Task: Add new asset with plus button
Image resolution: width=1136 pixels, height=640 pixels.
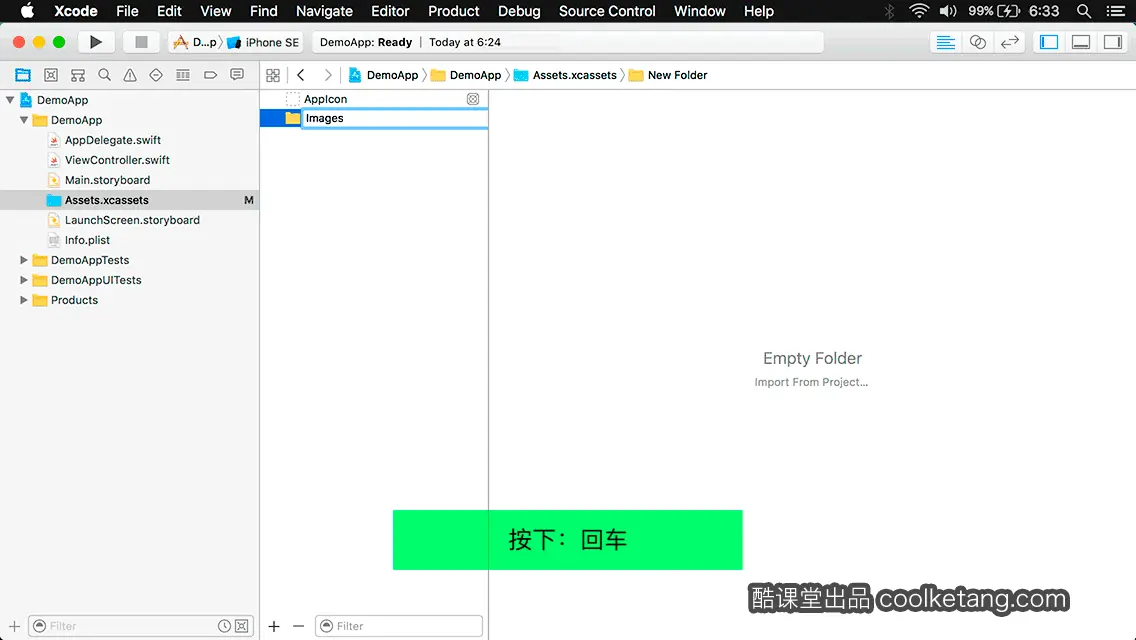Action: (274, 626)
